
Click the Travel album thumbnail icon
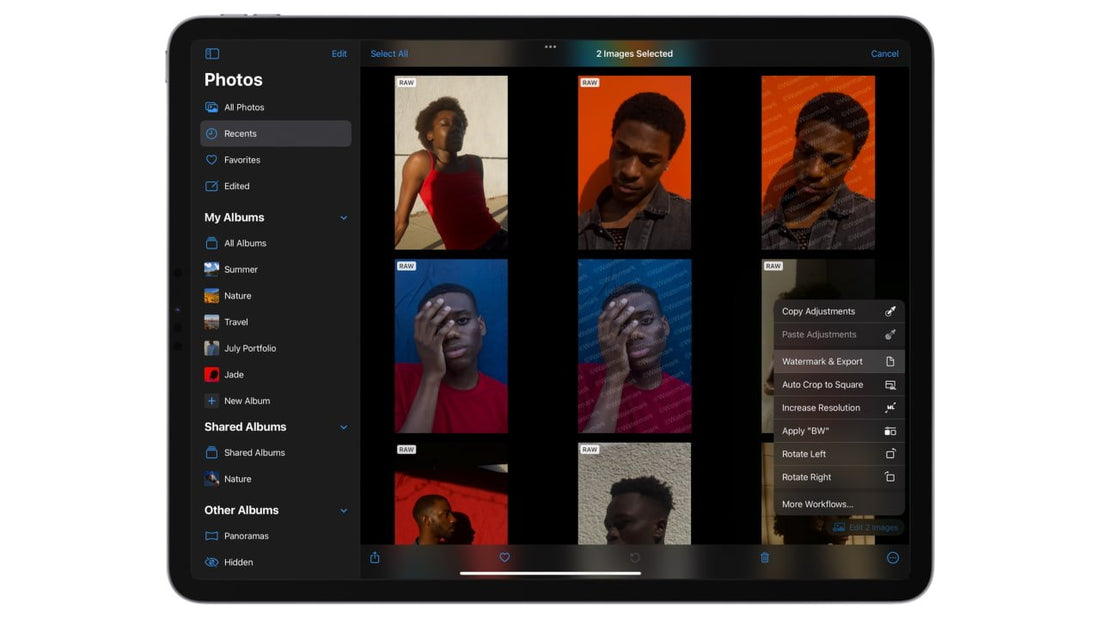pos(211,322)
